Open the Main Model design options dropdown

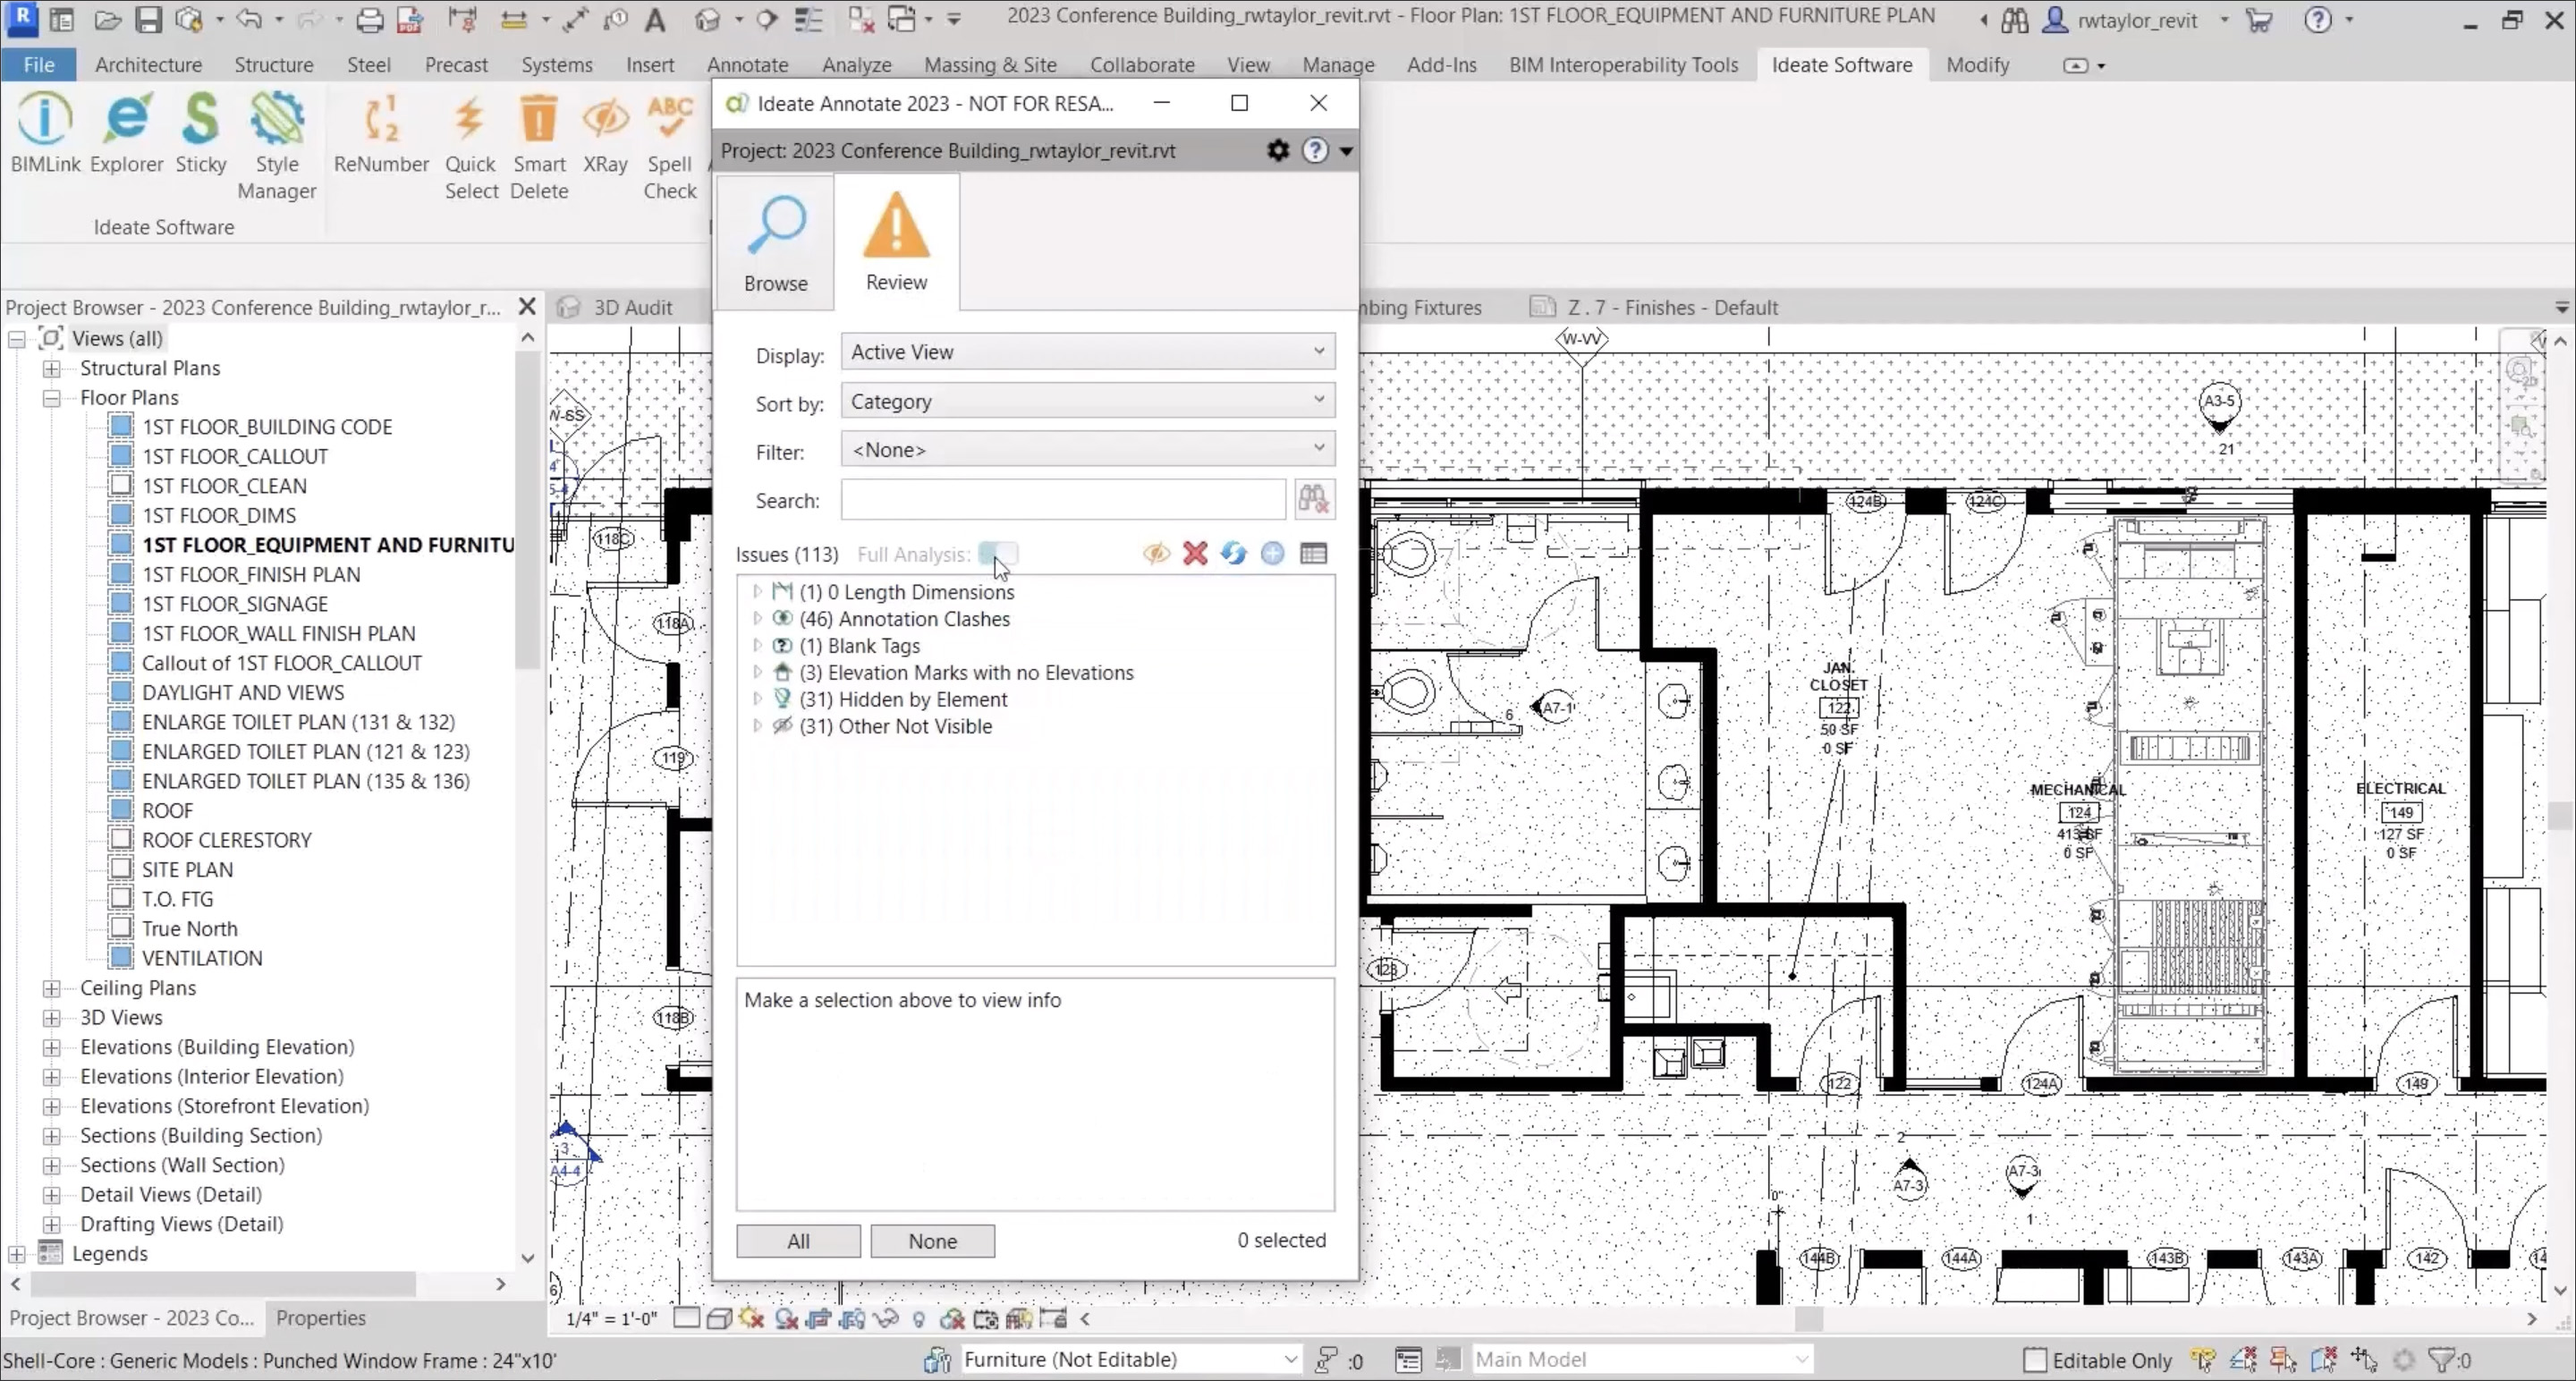1642,1359
